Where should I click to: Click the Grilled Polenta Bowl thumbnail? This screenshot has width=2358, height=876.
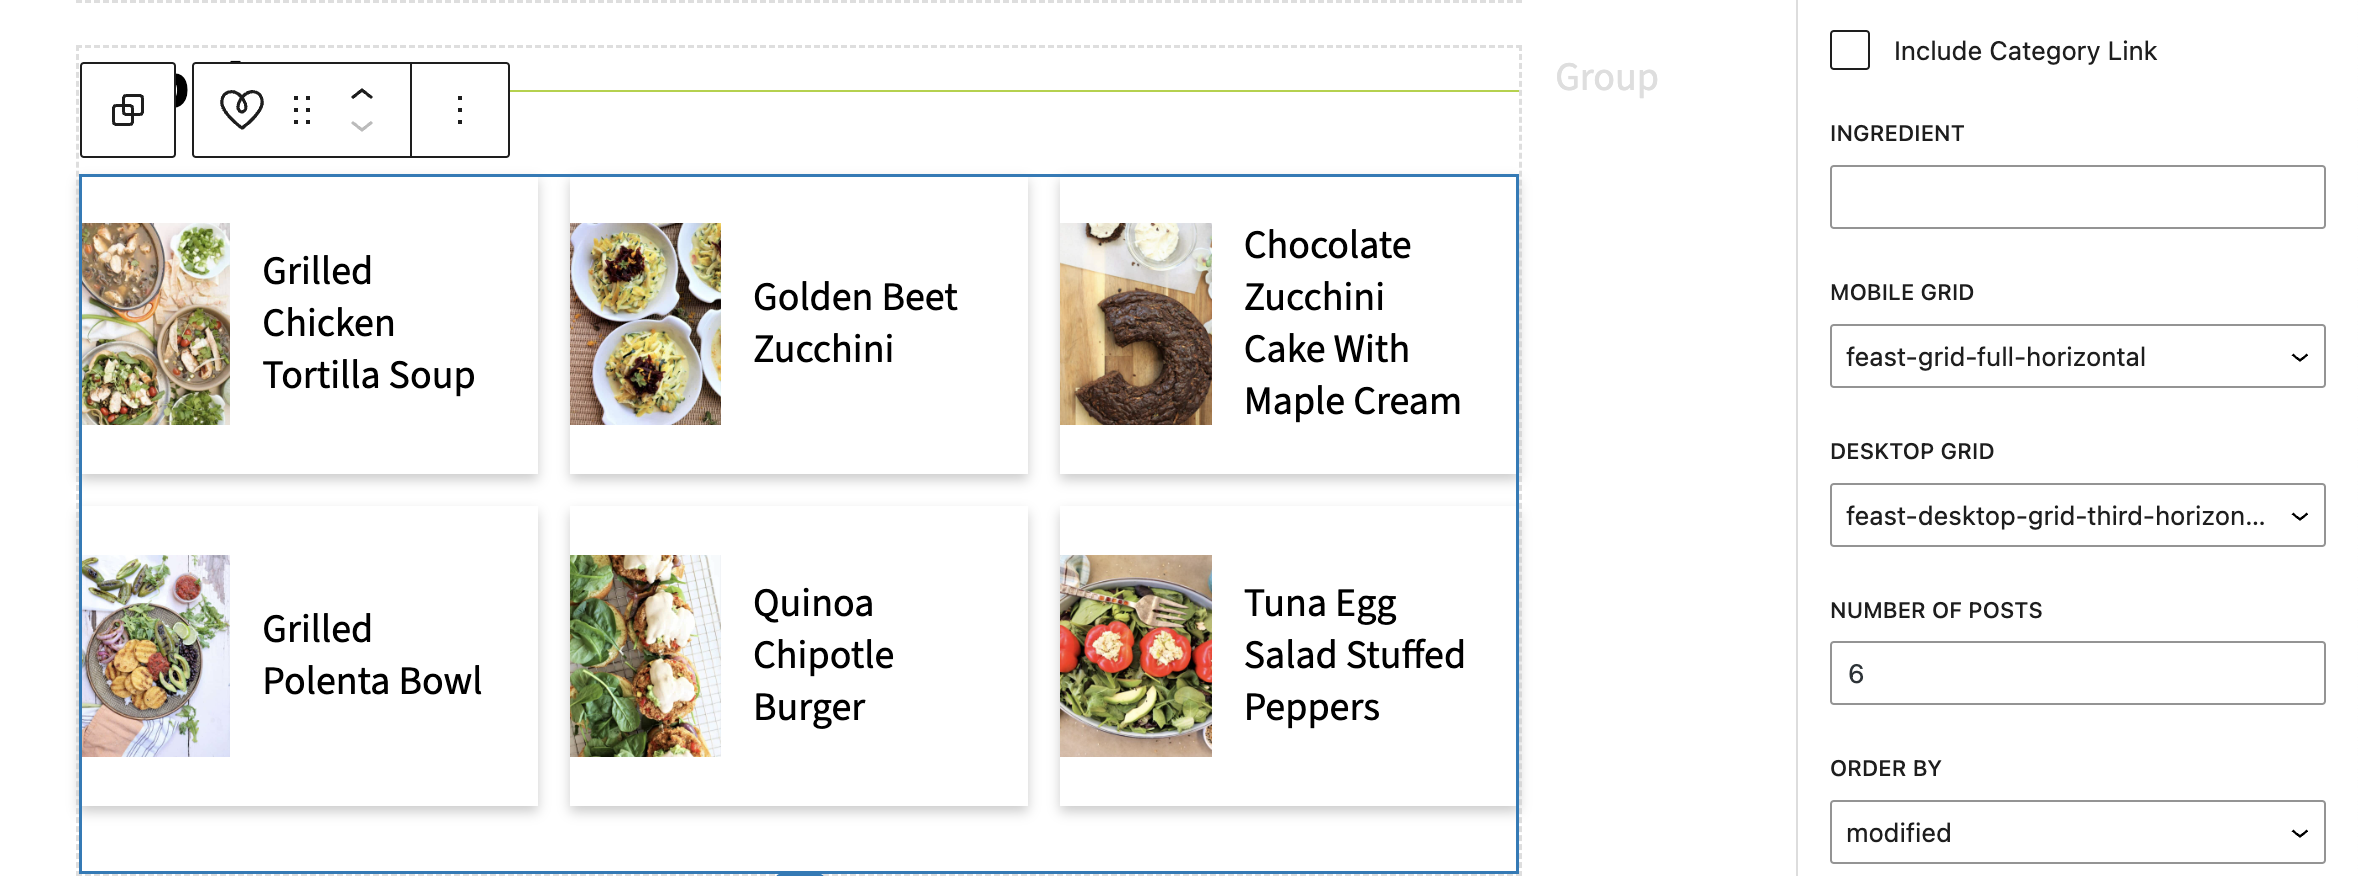click(x=156, y=655)
